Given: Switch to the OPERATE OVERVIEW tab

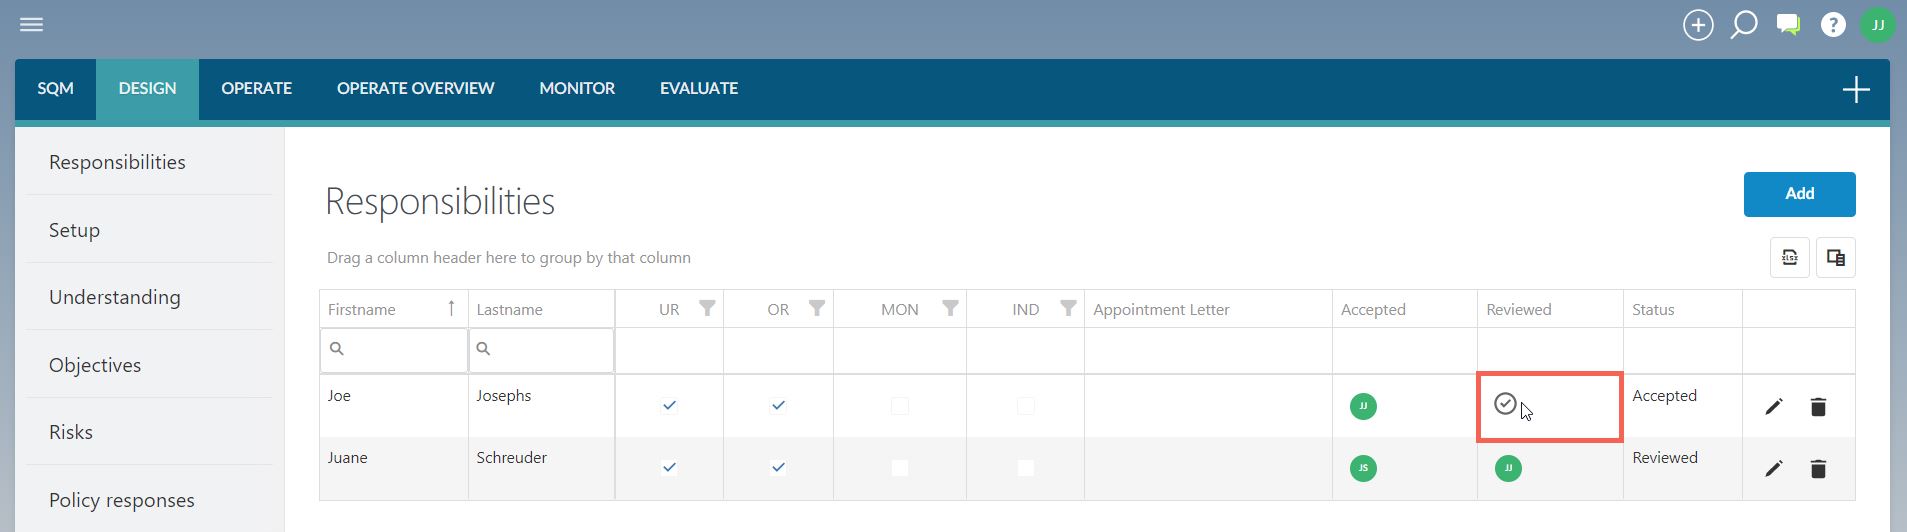Looking at the screenshot, I should (415, 88).
